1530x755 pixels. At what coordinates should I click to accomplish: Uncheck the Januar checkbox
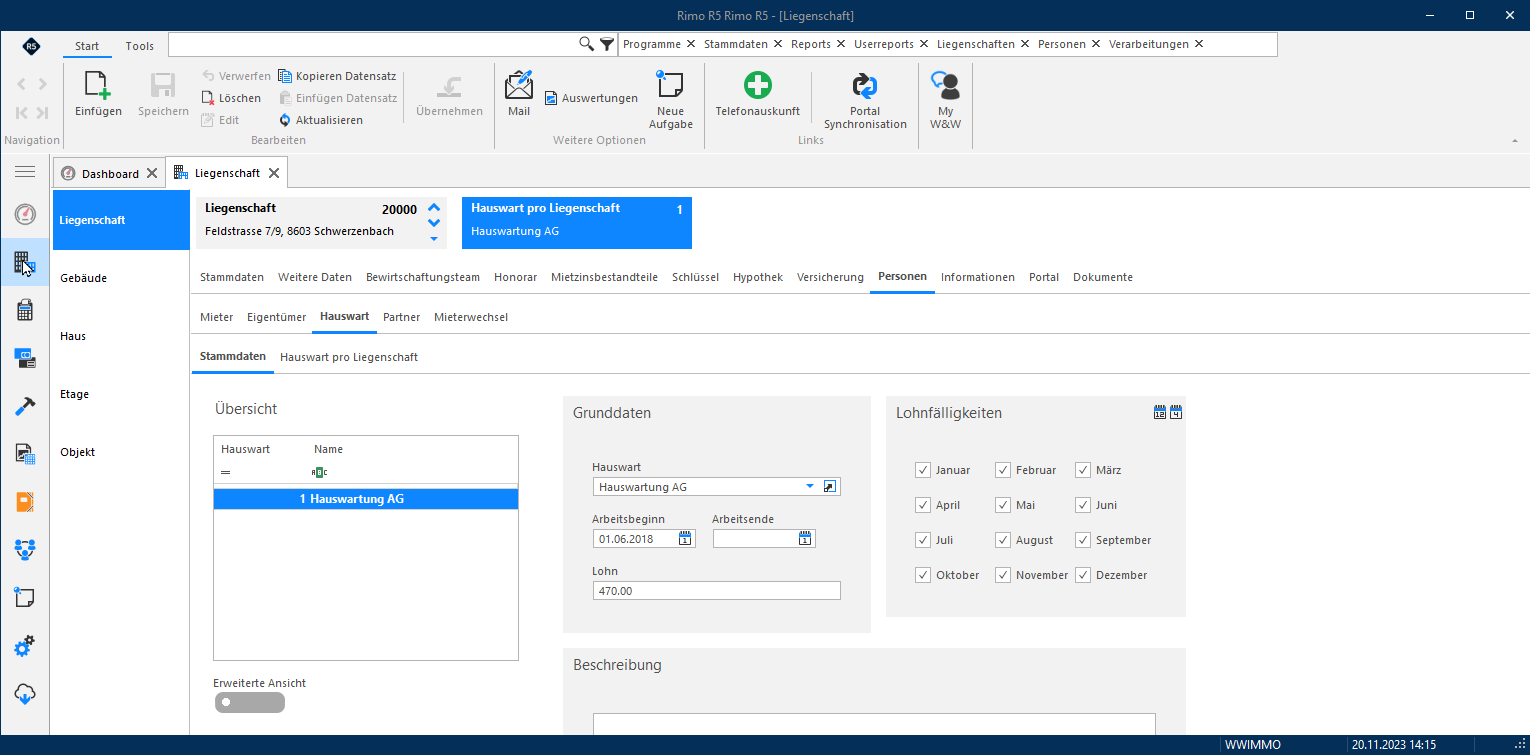click(923, 470)
